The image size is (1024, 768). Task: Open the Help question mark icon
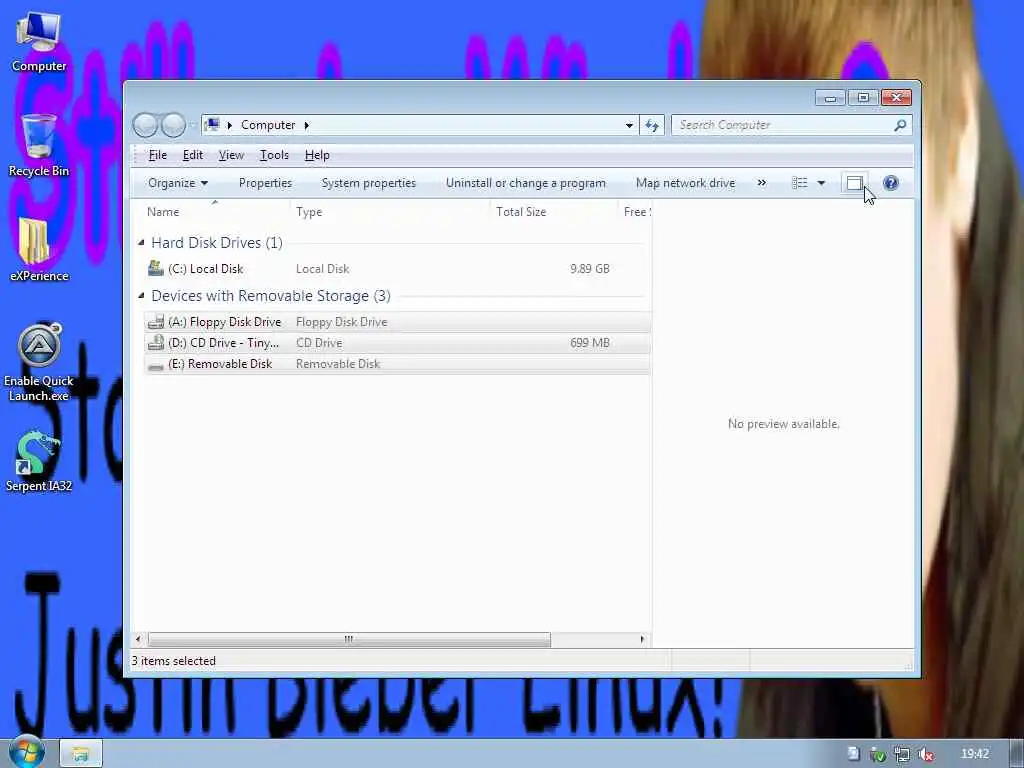[890, 183]
